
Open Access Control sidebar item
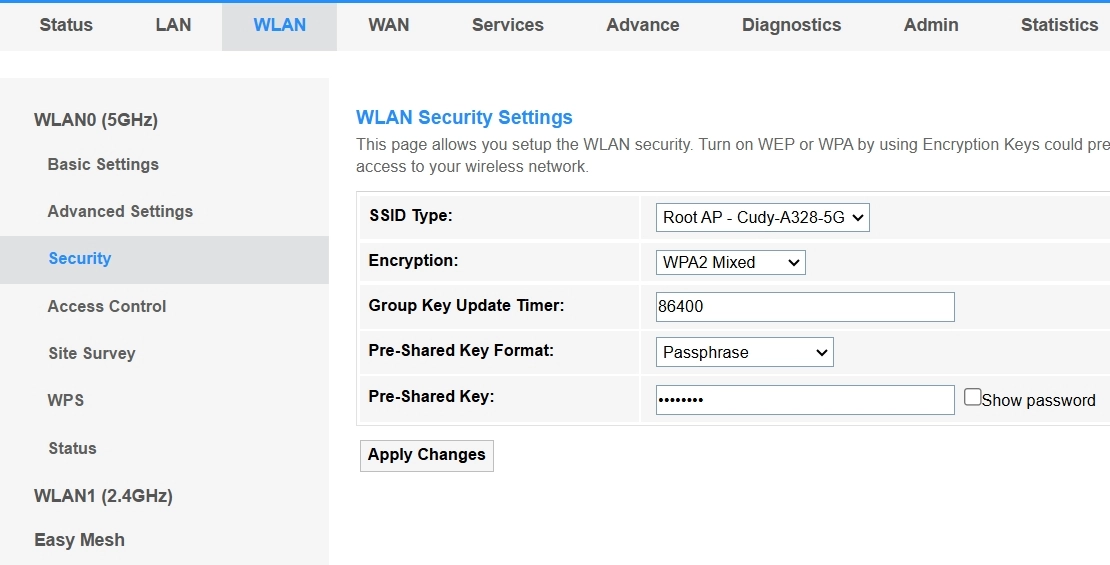pyautogui.click(x=106, y=306)
